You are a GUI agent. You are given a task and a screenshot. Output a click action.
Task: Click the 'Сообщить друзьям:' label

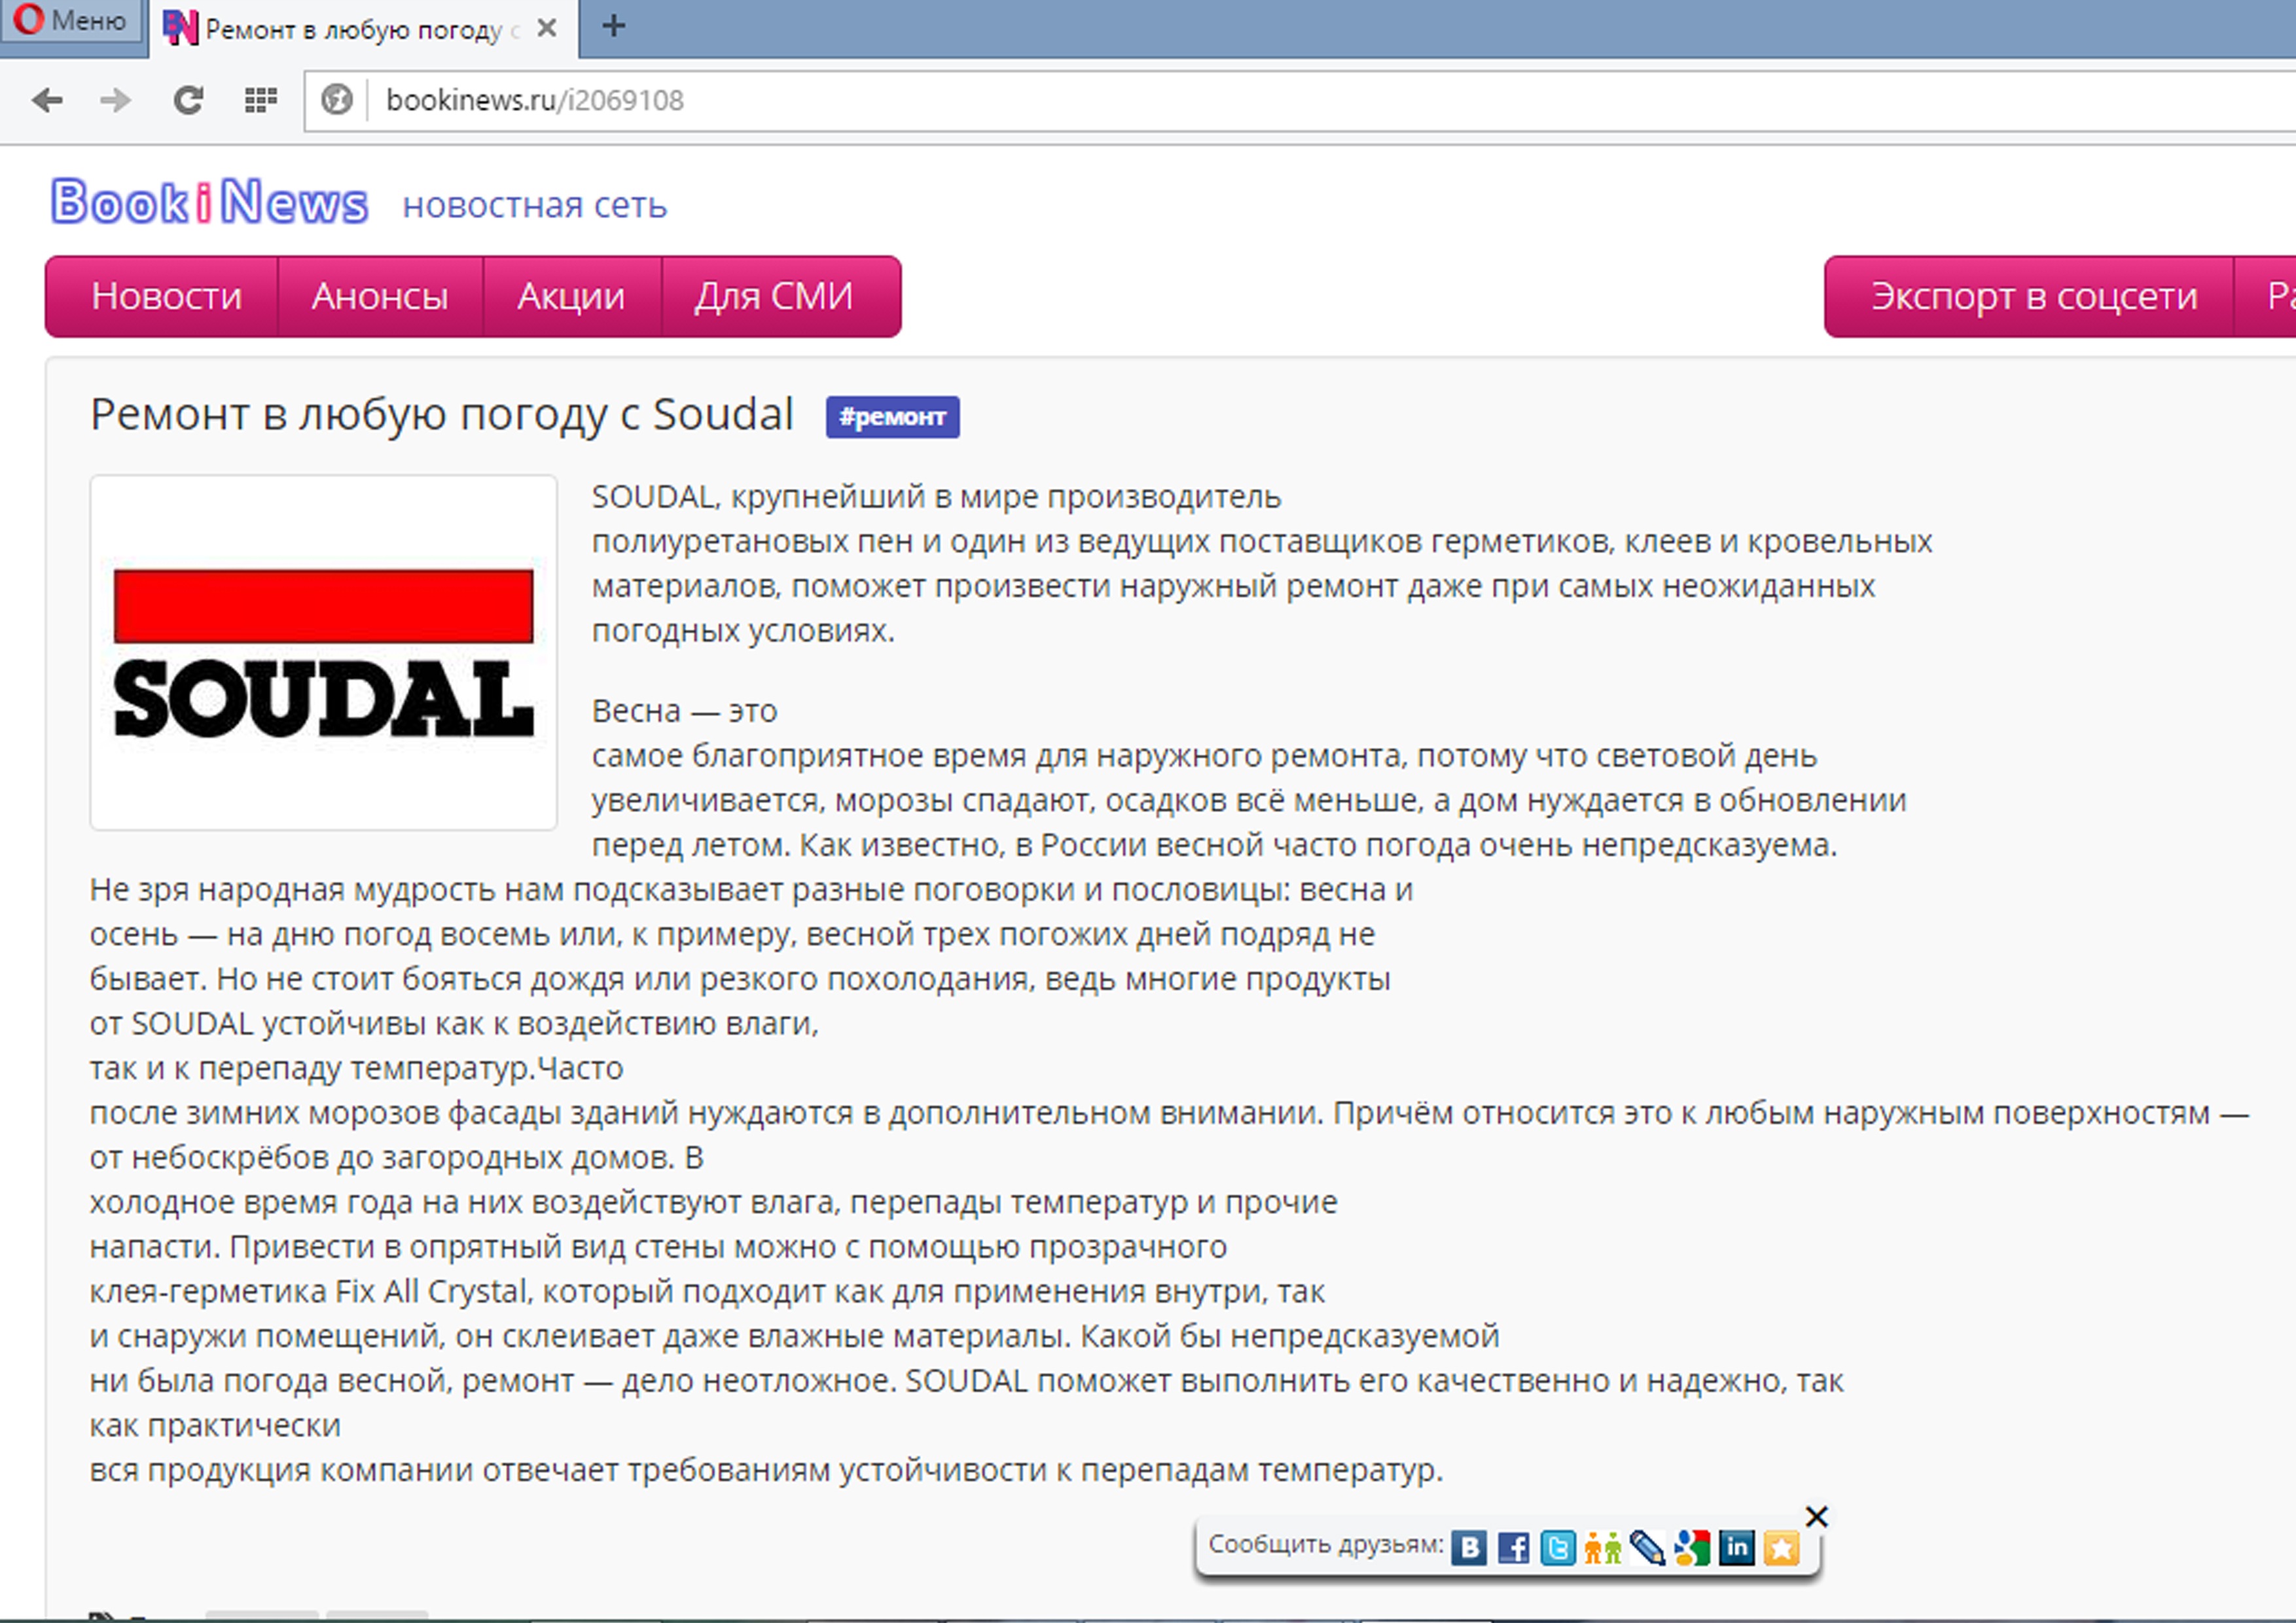1326,1545
